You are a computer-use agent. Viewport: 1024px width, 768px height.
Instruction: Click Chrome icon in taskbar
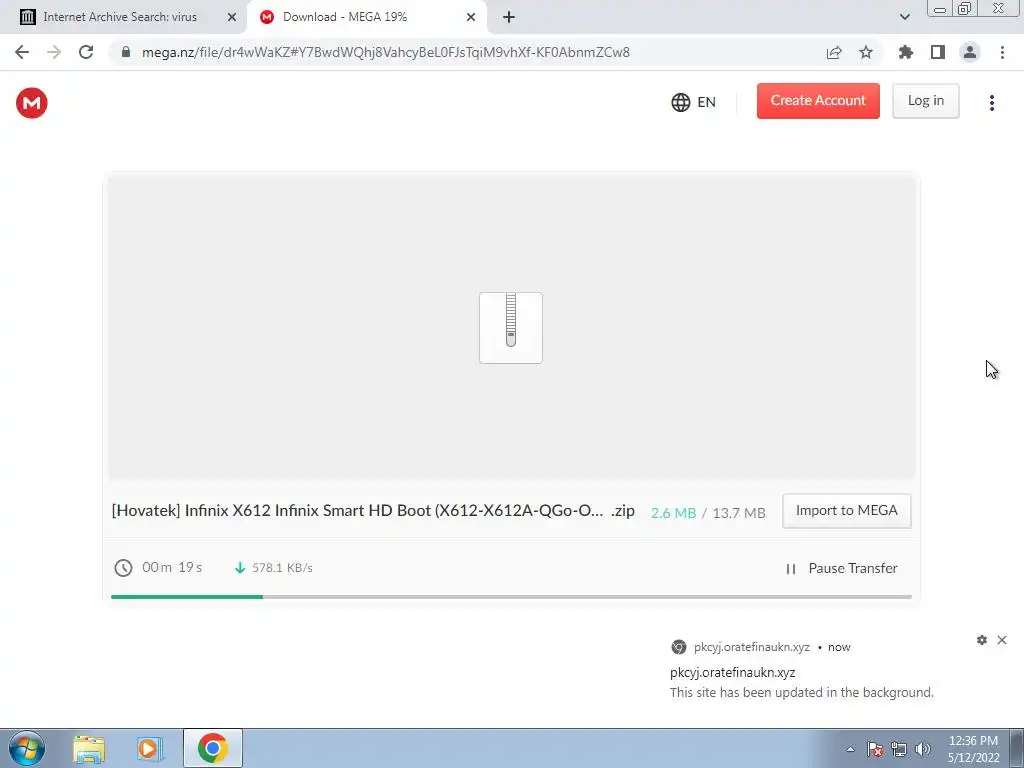tap(212, 748)
